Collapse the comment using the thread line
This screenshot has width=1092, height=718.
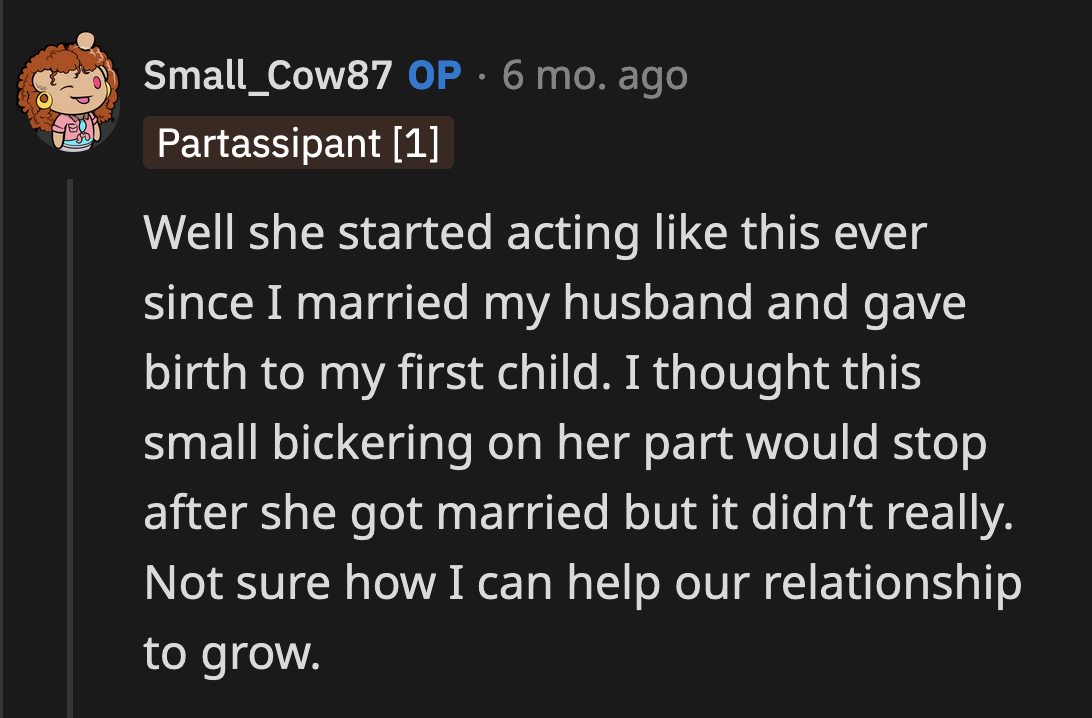click(70, 450)
